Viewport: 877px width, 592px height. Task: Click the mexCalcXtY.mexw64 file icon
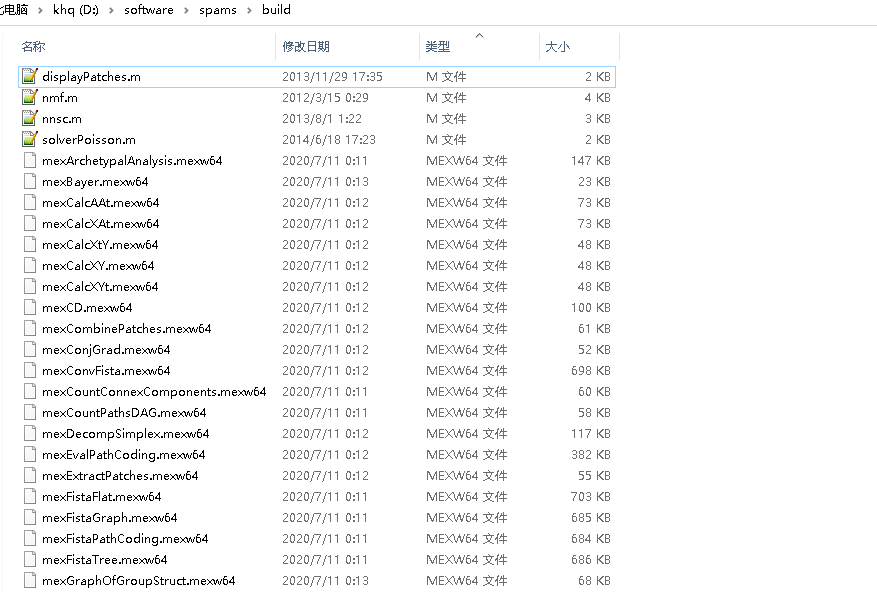(30, 245)
